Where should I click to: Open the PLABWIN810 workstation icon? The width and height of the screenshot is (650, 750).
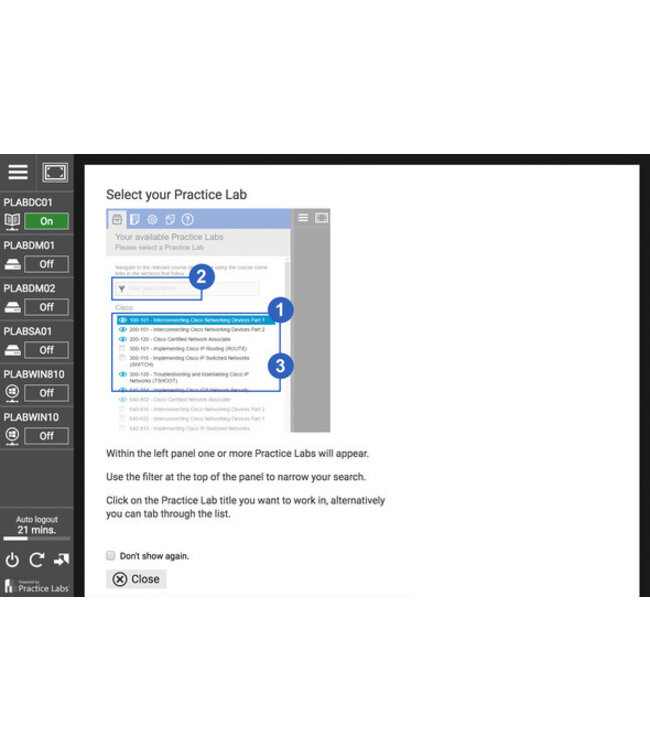13,393
